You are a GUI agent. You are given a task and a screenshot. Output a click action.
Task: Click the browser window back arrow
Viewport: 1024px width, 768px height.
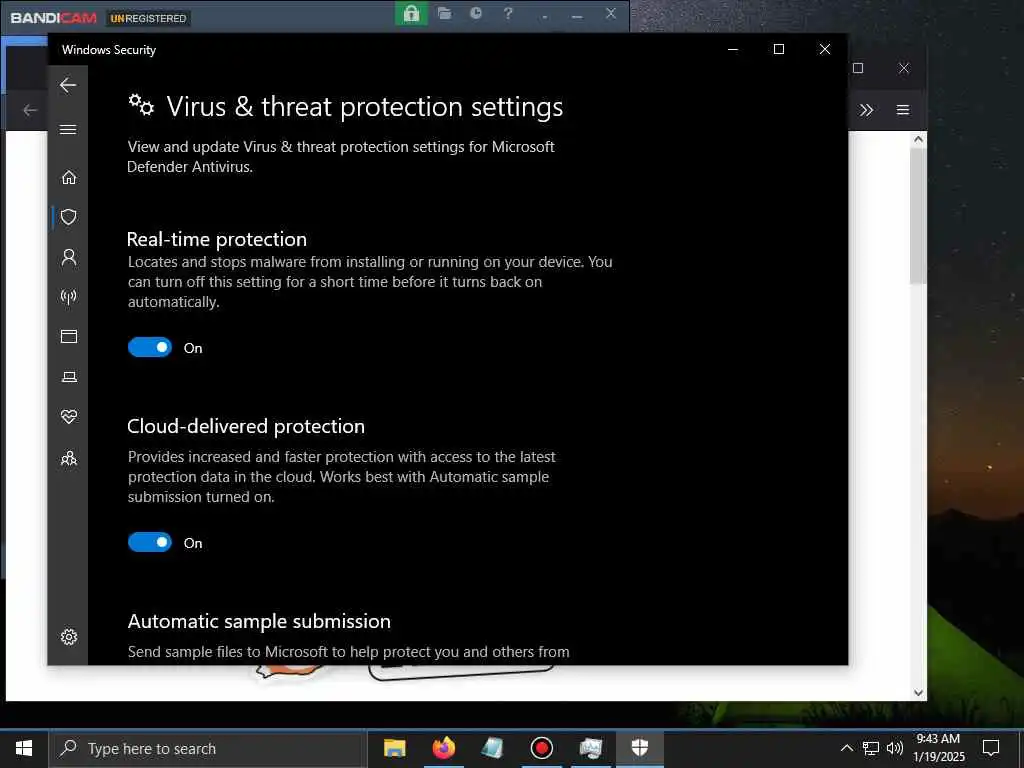(x=30, y=110)
